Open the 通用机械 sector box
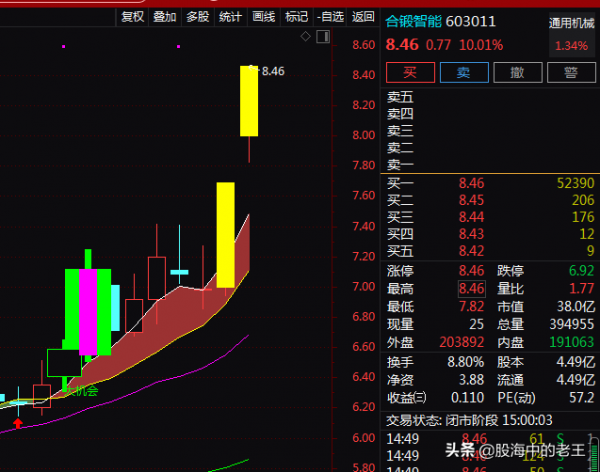600x472 pixels. [571, 35]
